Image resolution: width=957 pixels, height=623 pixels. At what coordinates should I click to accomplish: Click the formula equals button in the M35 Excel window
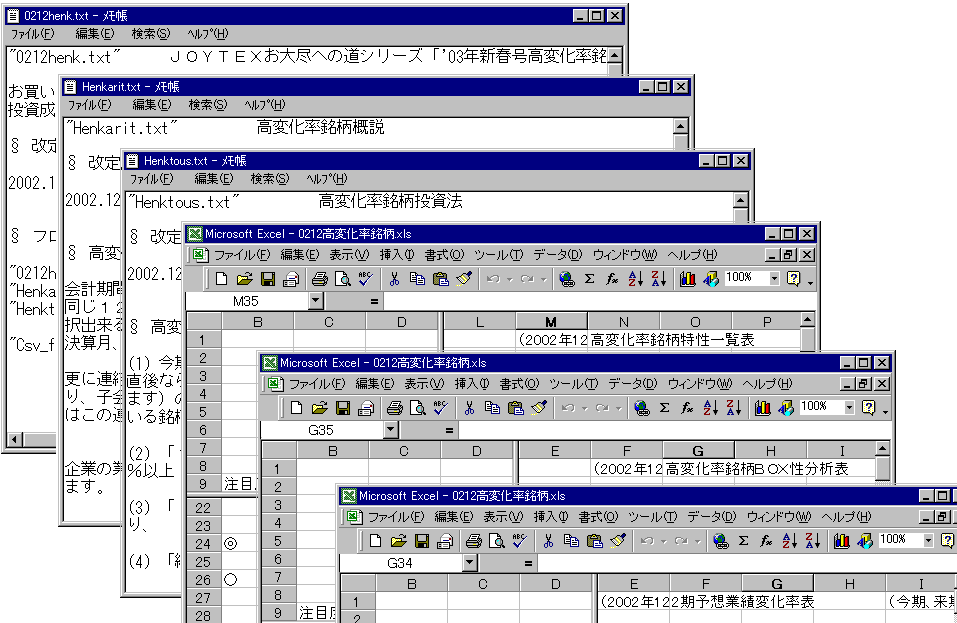point(374,301)
